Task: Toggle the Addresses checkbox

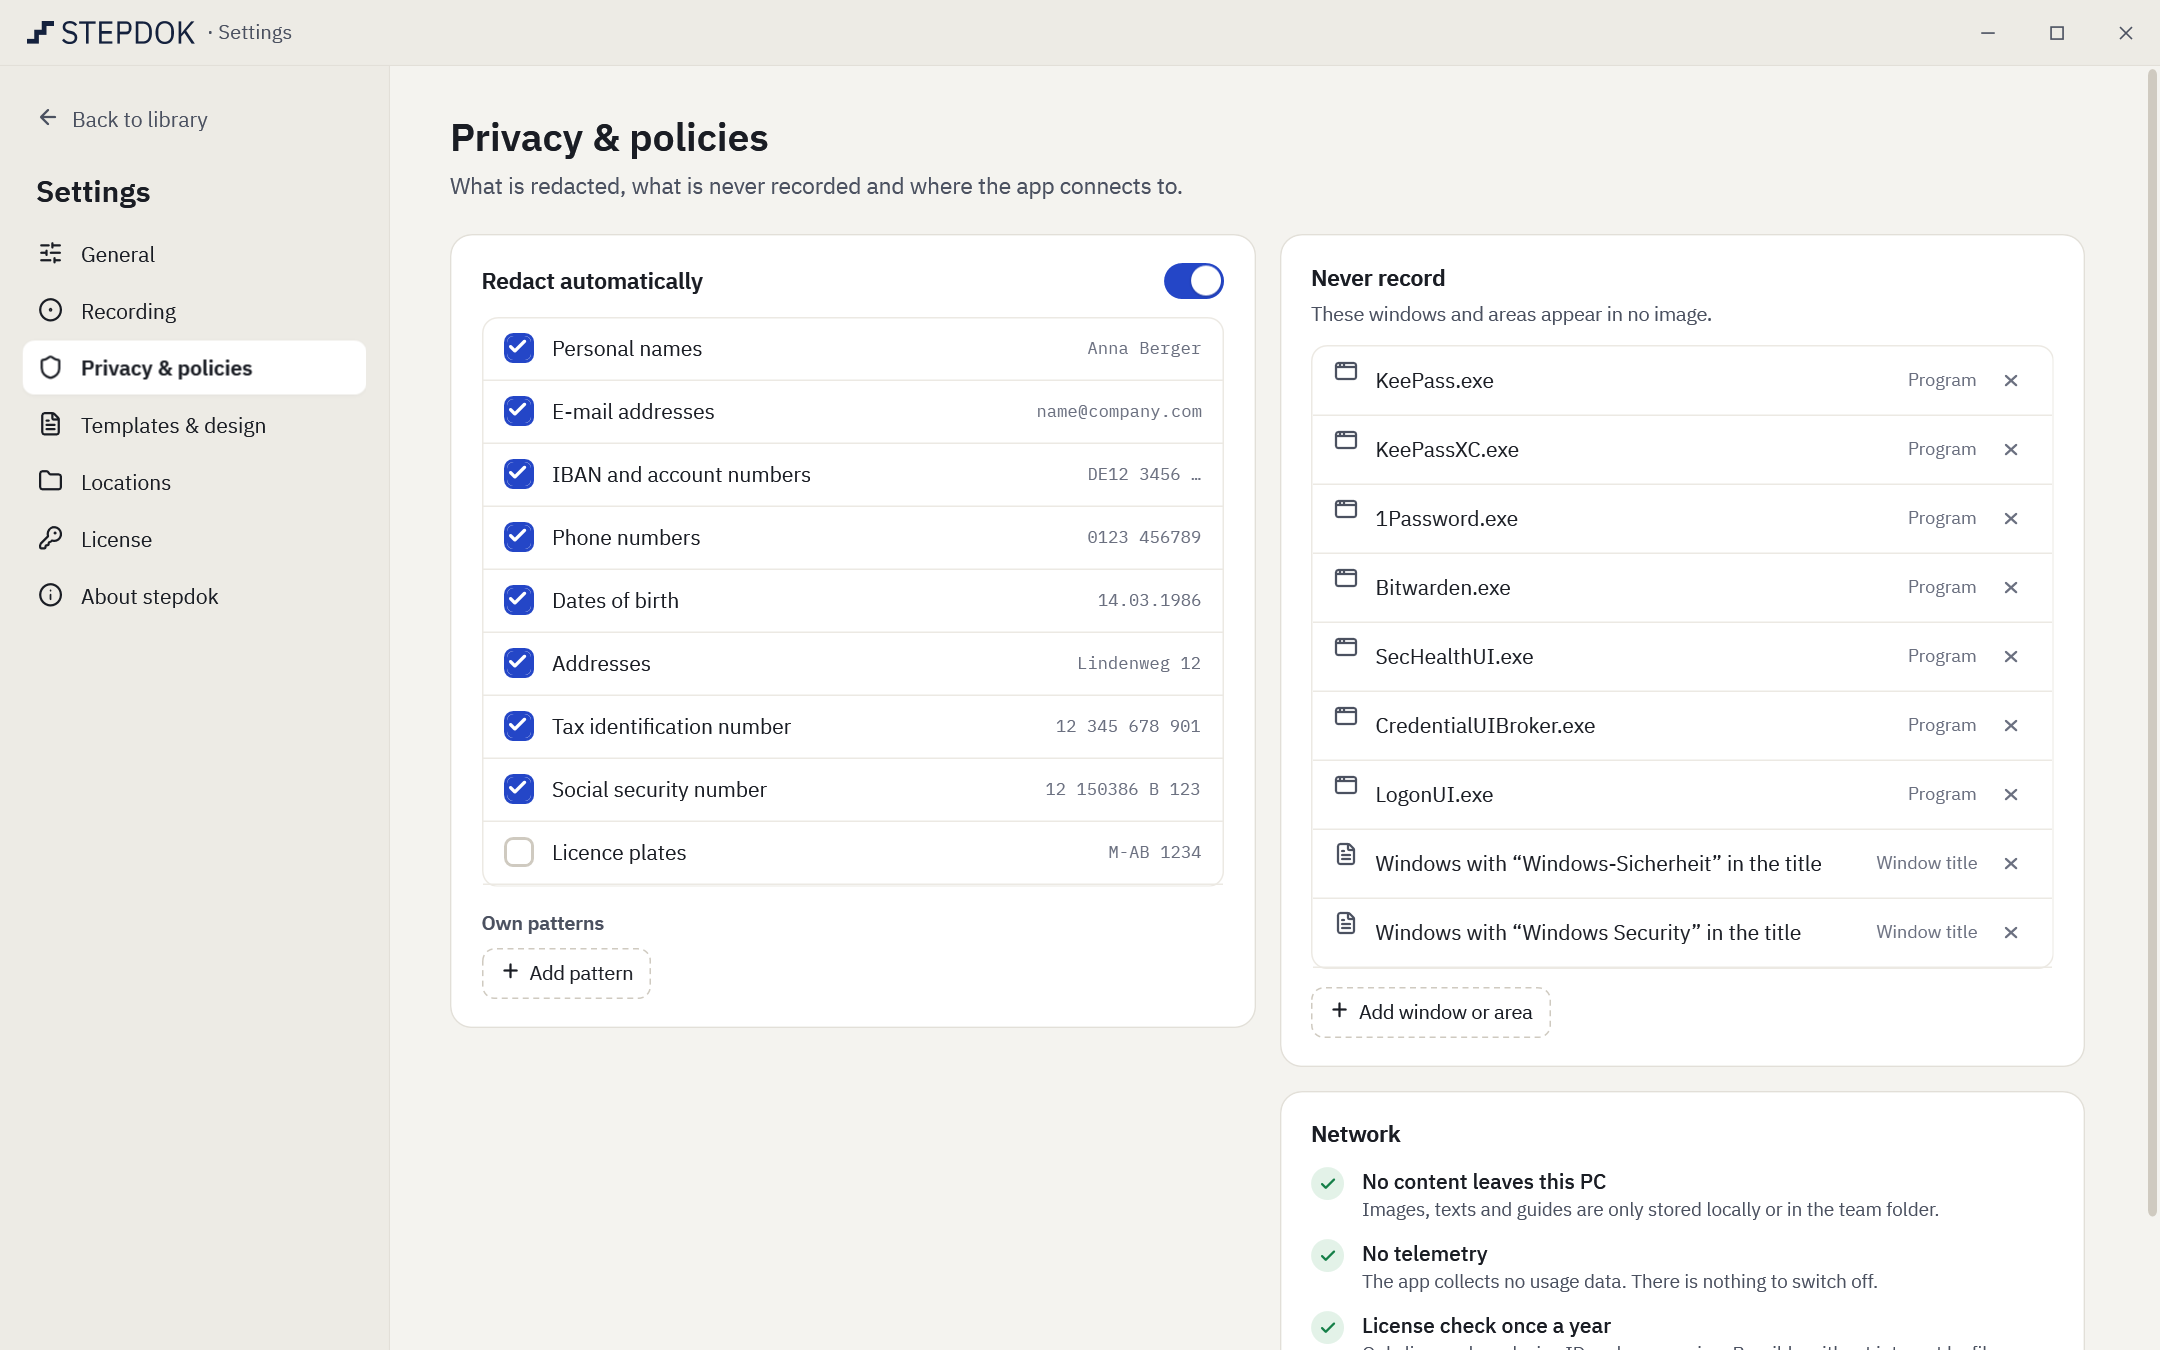Action: click(x=519, y=663)
